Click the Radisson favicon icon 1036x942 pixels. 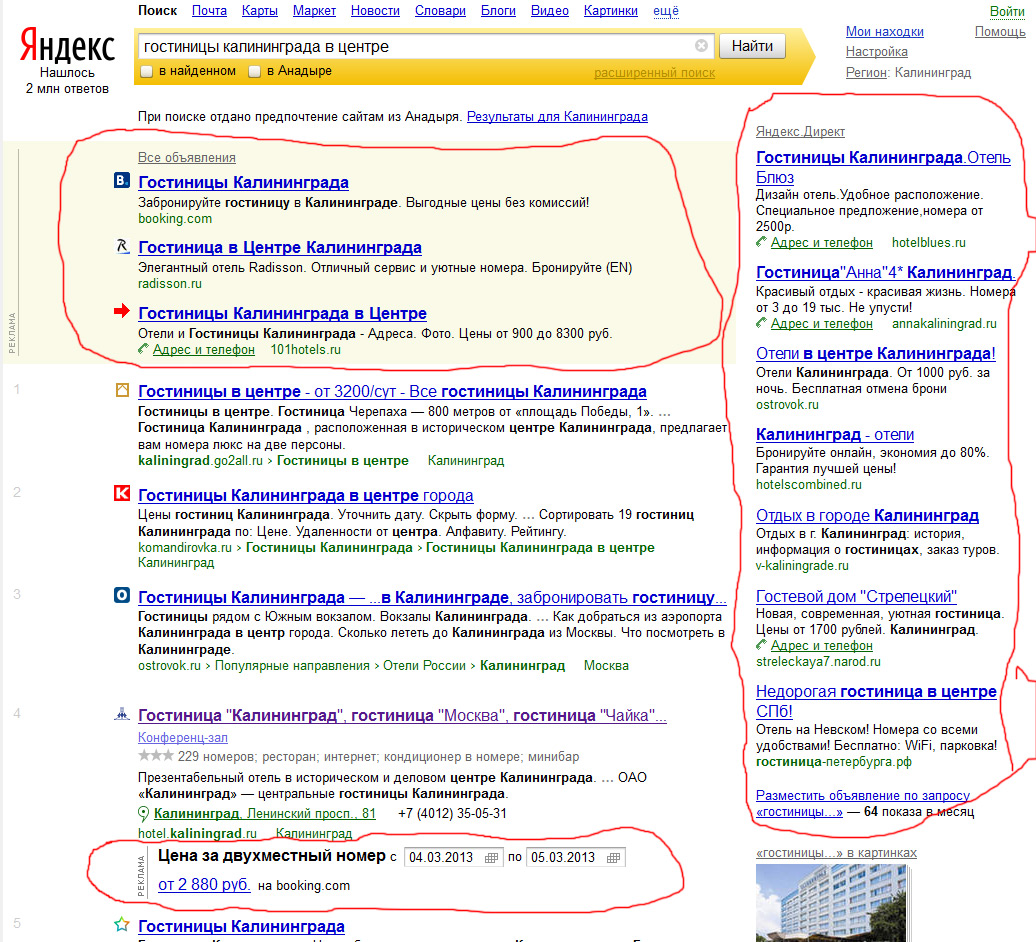pos(123,246)
